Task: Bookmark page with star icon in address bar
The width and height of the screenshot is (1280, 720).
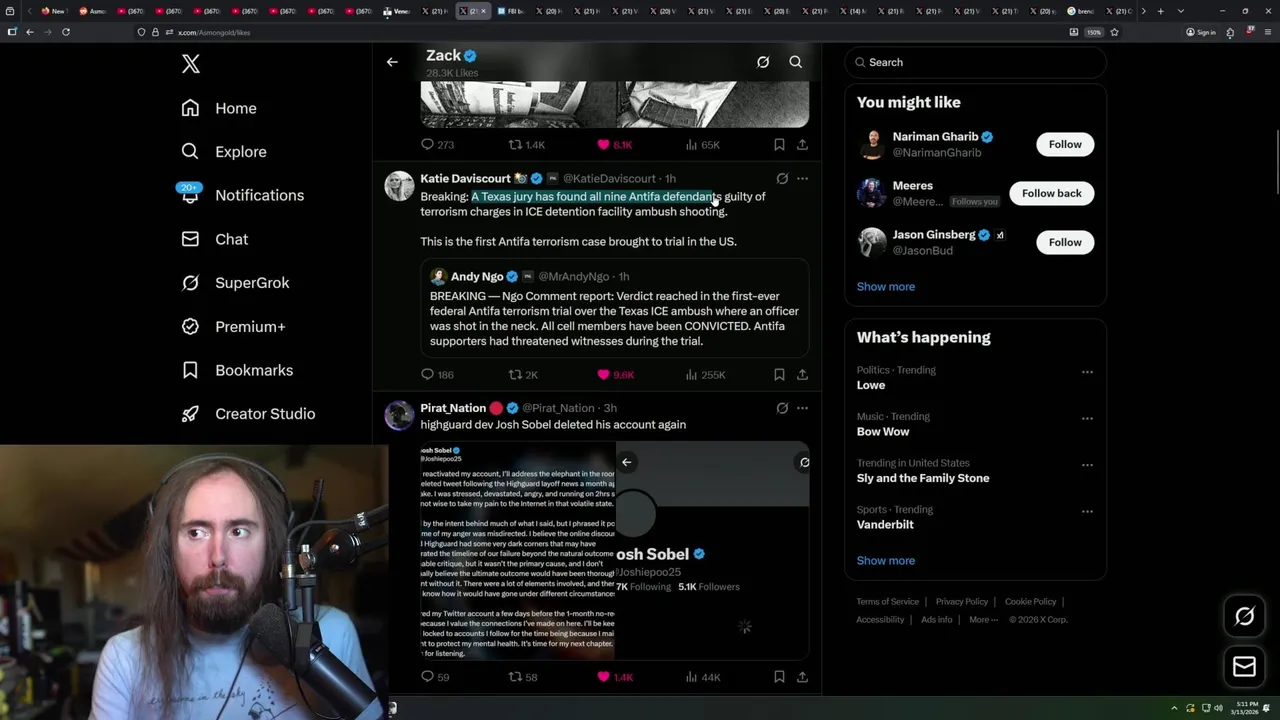Action: point(1114,32)
